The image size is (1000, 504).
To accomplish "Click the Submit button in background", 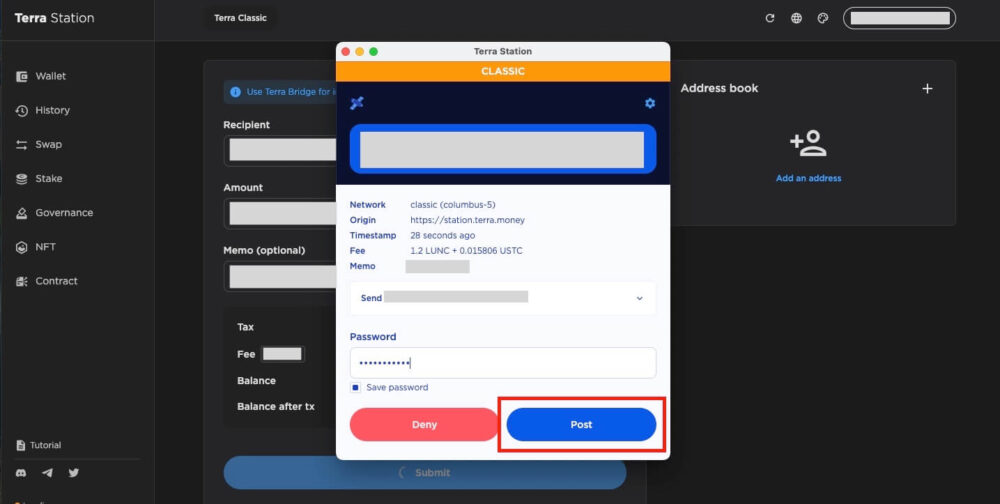I will click(x=425, y=473).
